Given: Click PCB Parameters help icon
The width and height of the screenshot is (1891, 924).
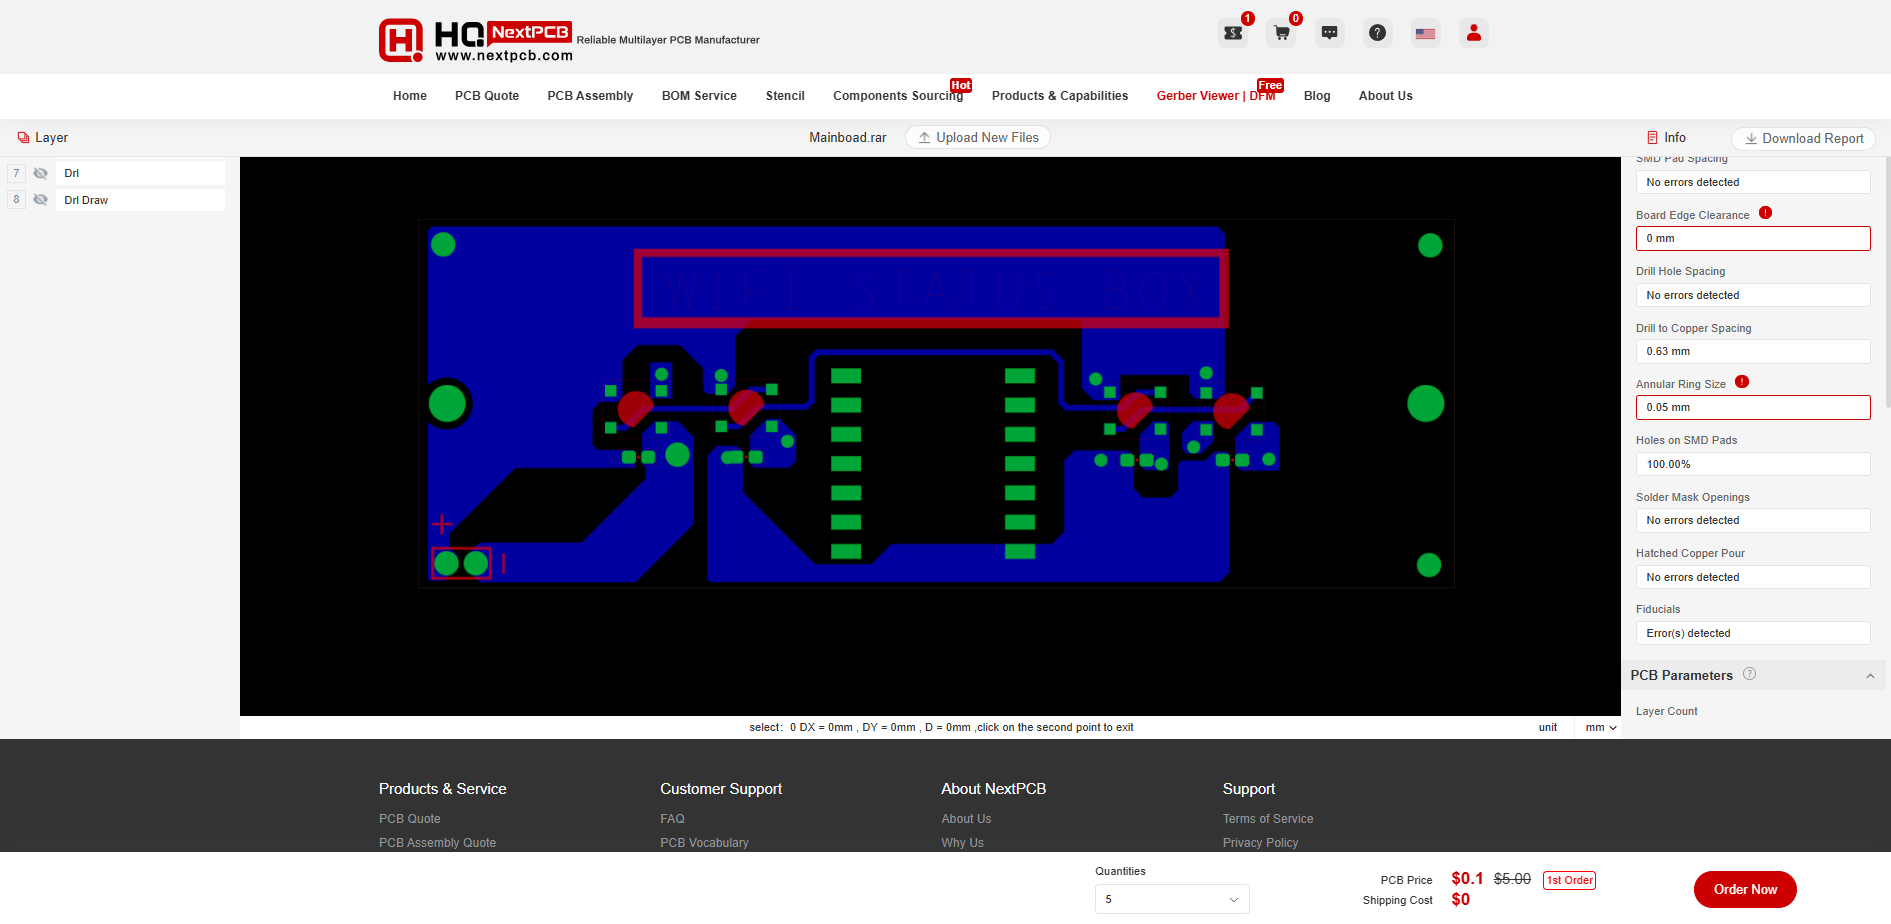Looking at the screenshot, I should tap(1749, 674).
